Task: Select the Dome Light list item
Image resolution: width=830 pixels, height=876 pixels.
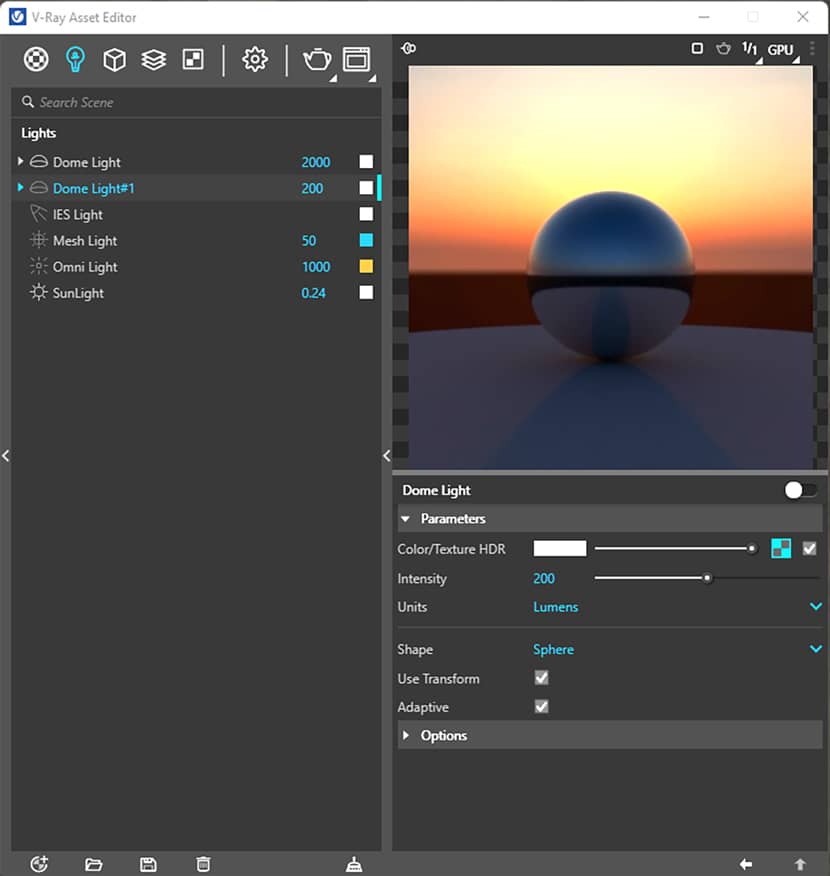Action: [x=87, y=162]
